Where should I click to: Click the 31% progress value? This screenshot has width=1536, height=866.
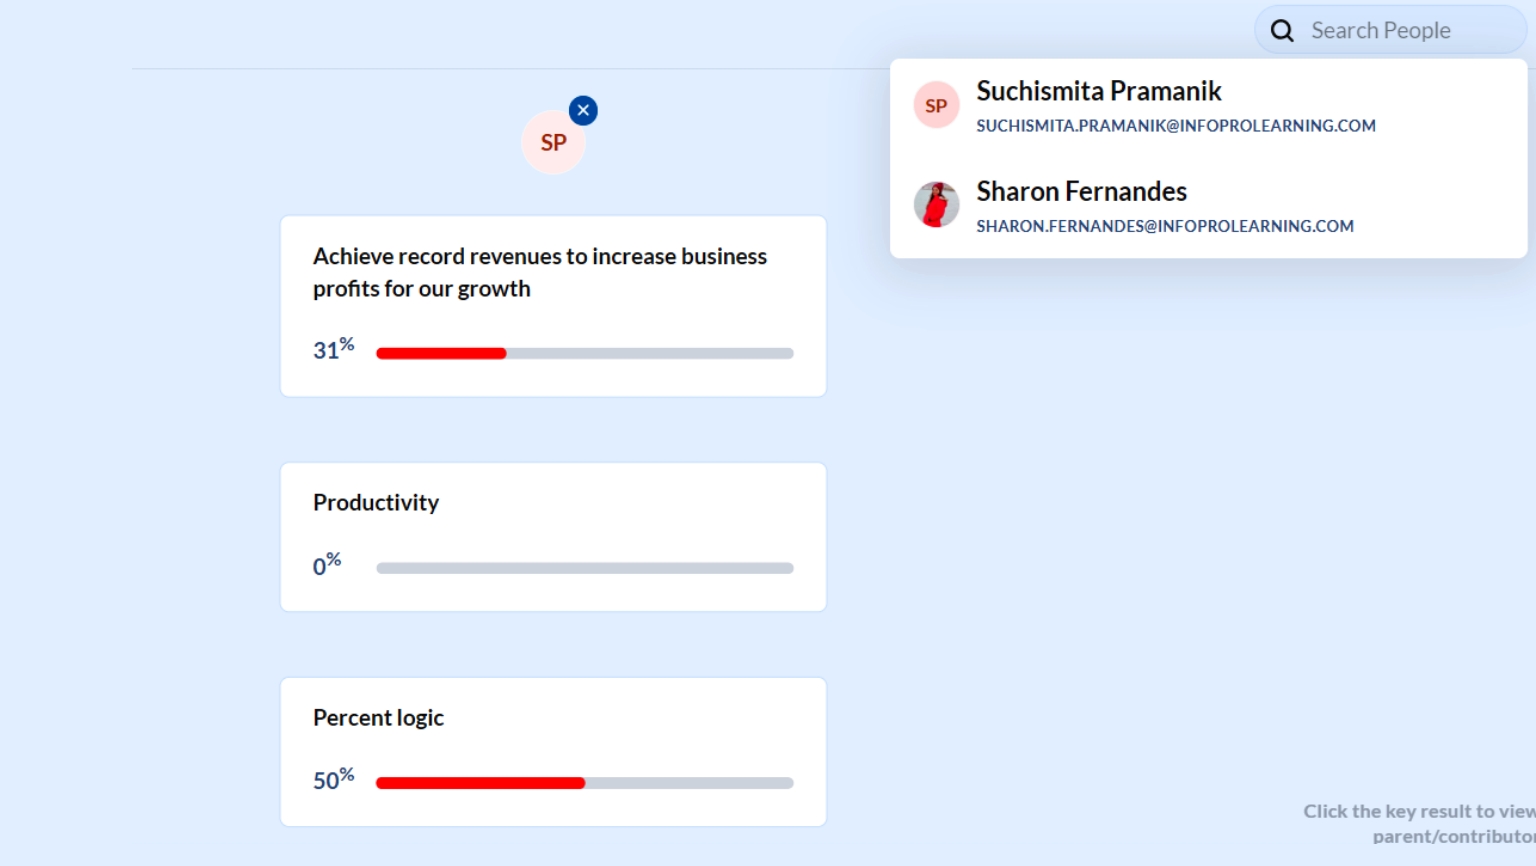333,349
